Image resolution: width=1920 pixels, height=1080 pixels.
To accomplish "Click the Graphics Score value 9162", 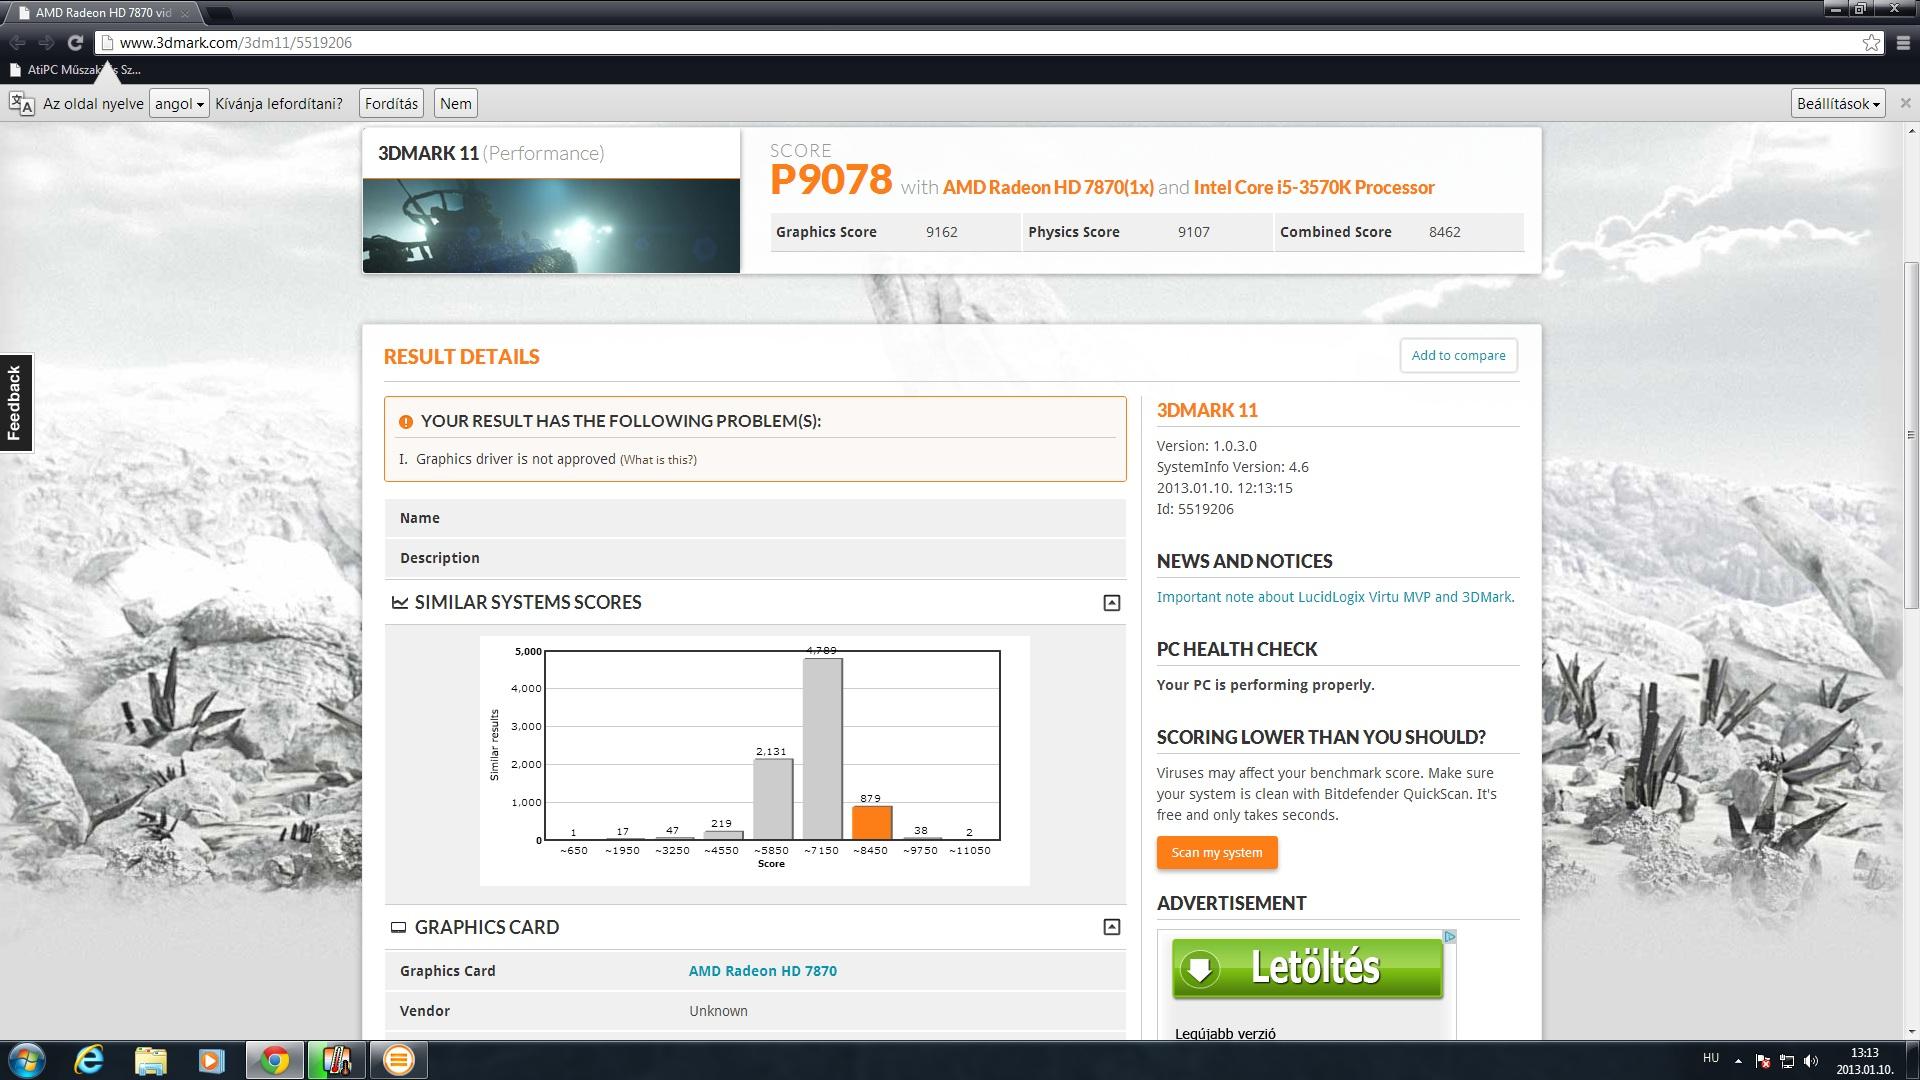I will (x=941, y=232).
